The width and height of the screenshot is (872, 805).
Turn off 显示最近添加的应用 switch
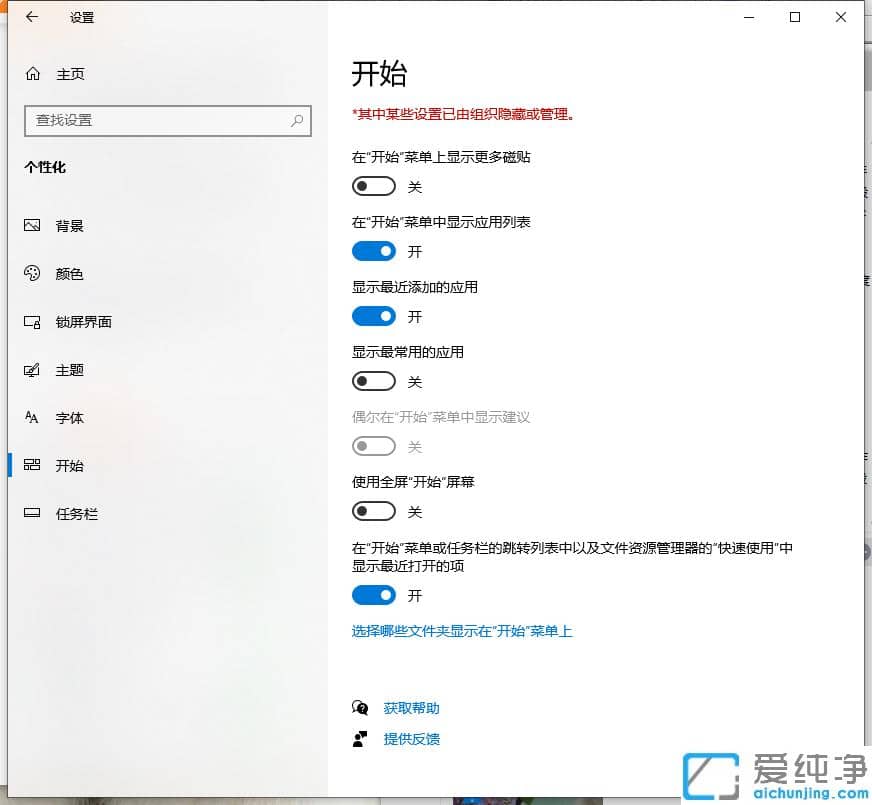point(374,316)
